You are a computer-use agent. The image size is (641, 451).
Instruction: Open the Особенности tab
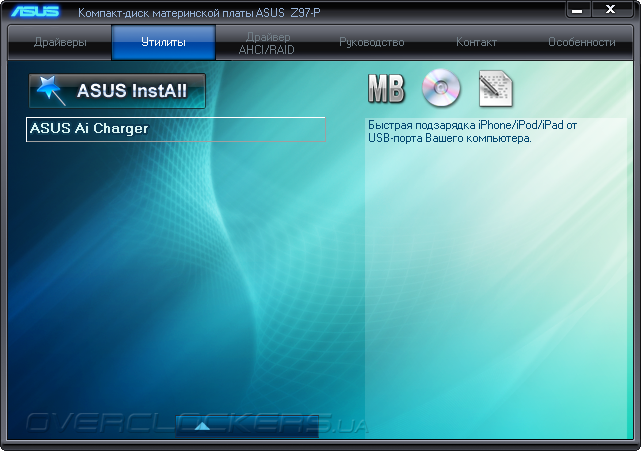click(x=581, y=43)
